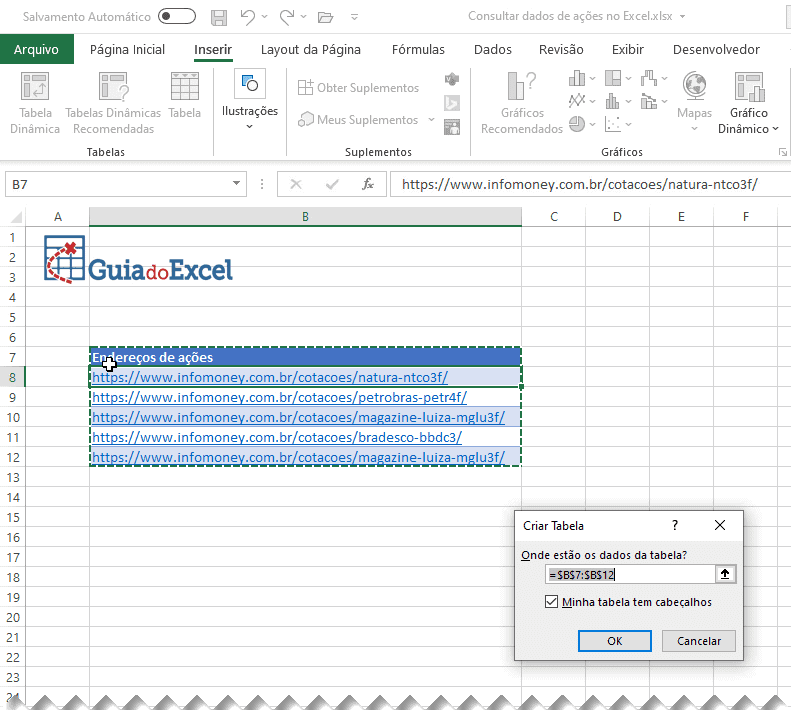Click the Bing Maps add-in icon
The width and height of the screenshot is (791, 710).
pos(452,103)
